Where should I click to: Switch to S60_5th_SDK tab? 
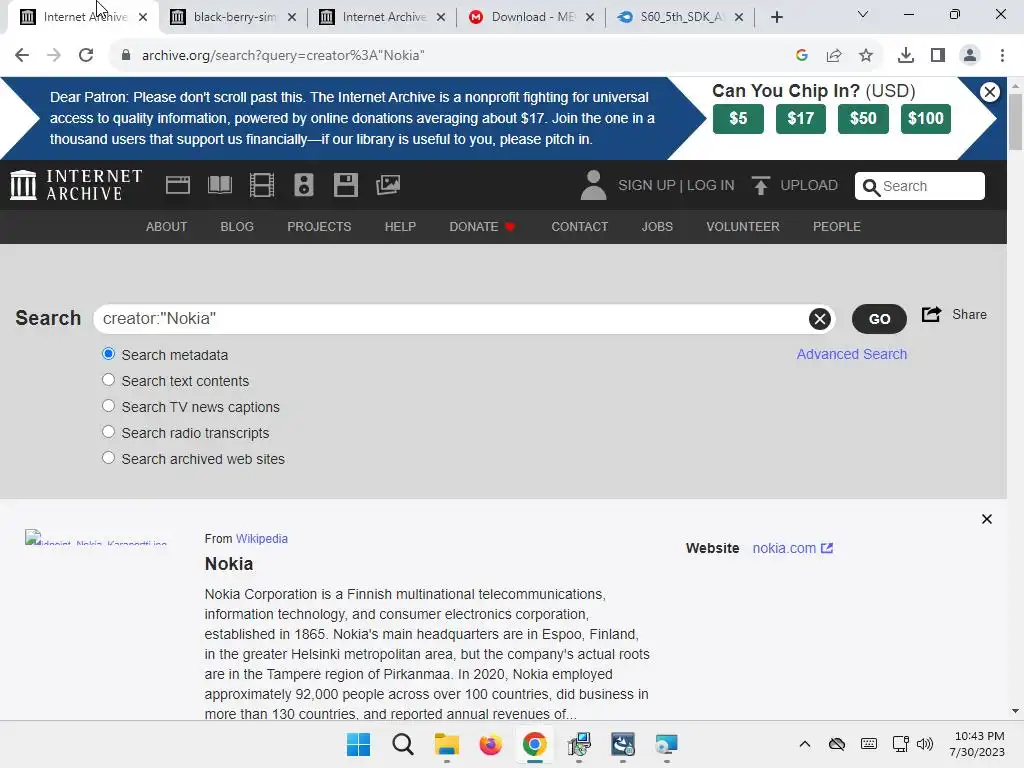(680, 17)
